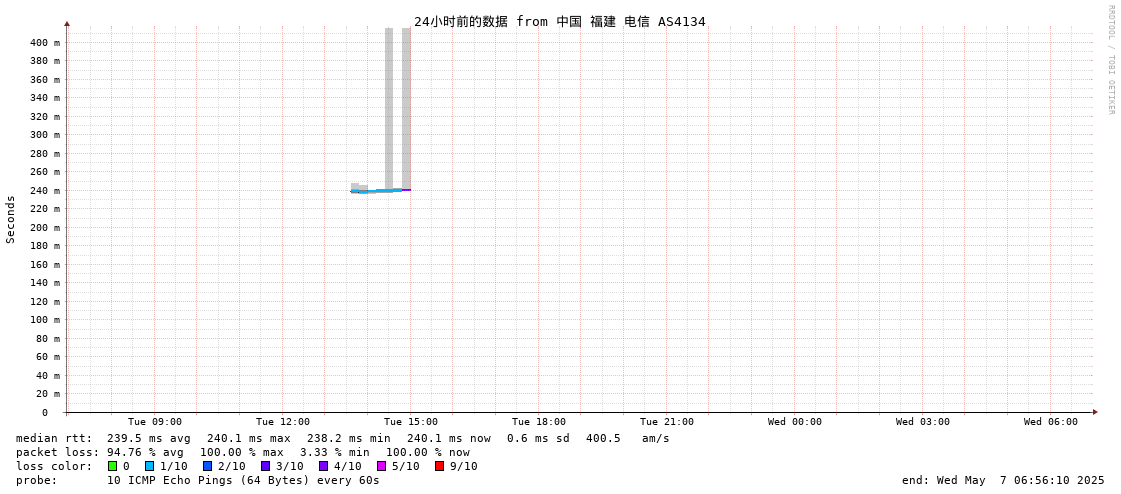Viewport: 1121px width, 494px height.
Task: Click the '100.00 % now' packet loss value
Action: point(428,453)
